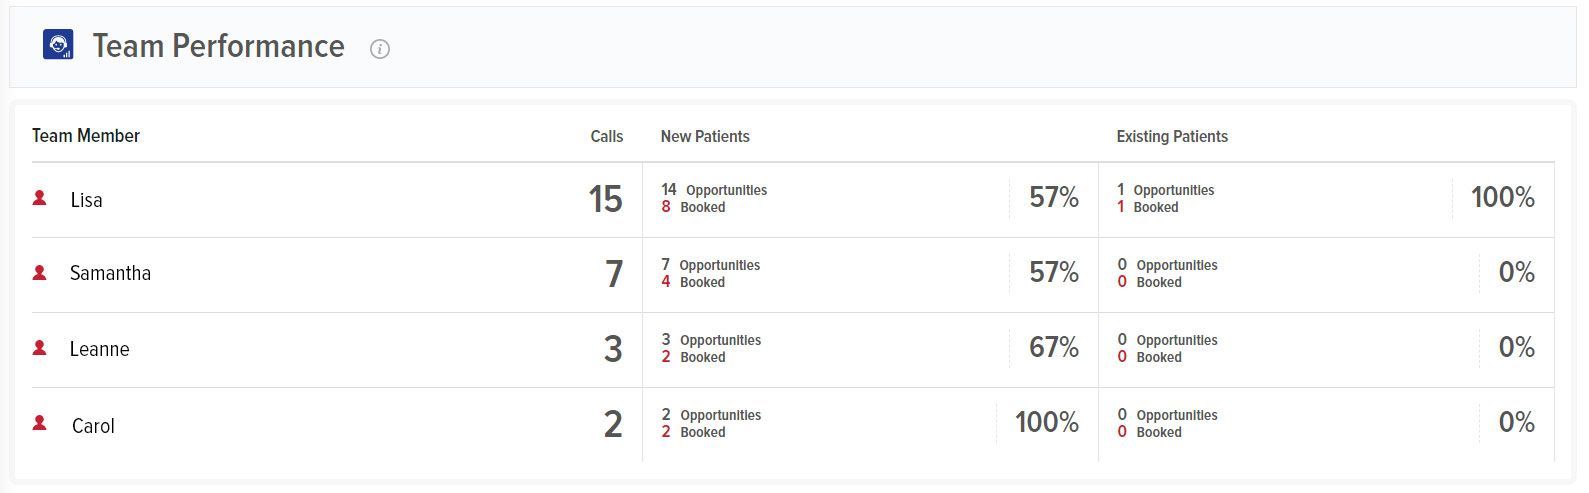Image resolution: width=1589 pixels, height=493 pixels.
Task: Click the red person icon for Carol
Action: click(x=40, y=423)
